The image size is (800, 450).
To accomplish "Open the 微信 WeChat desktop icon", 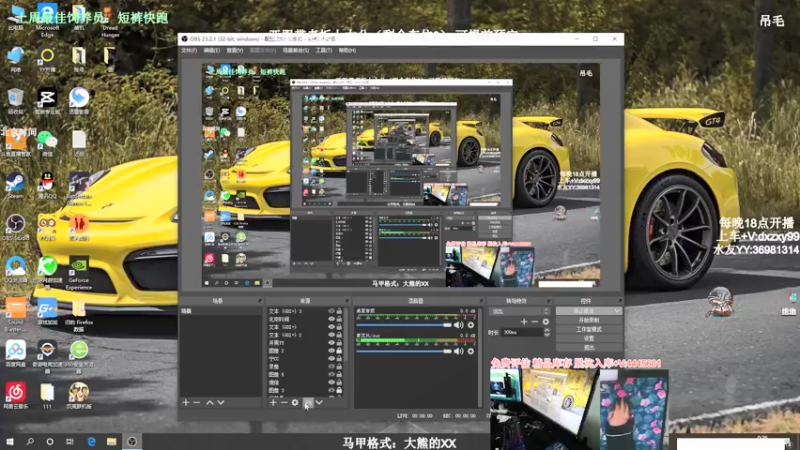I will 47,144.
